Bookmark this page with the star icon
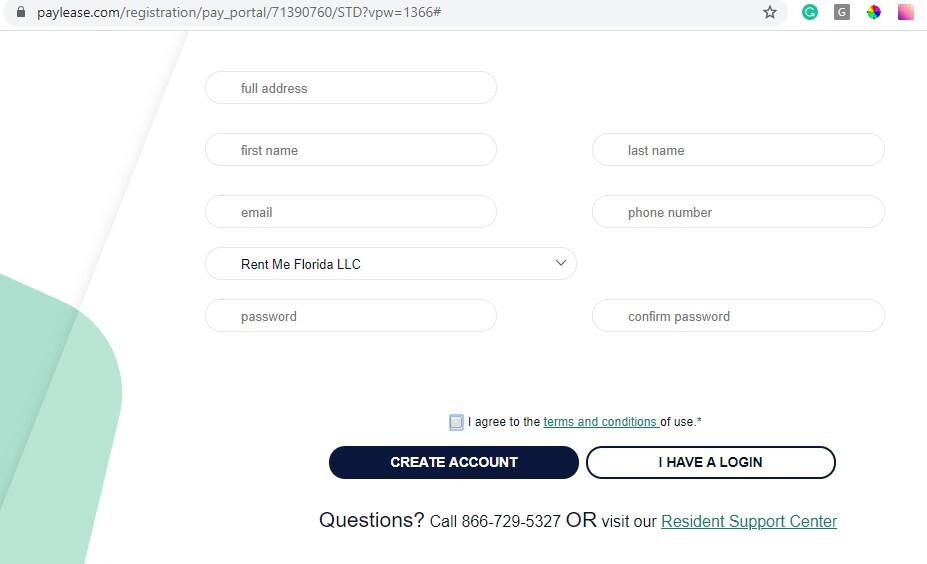 pos(769,12)
